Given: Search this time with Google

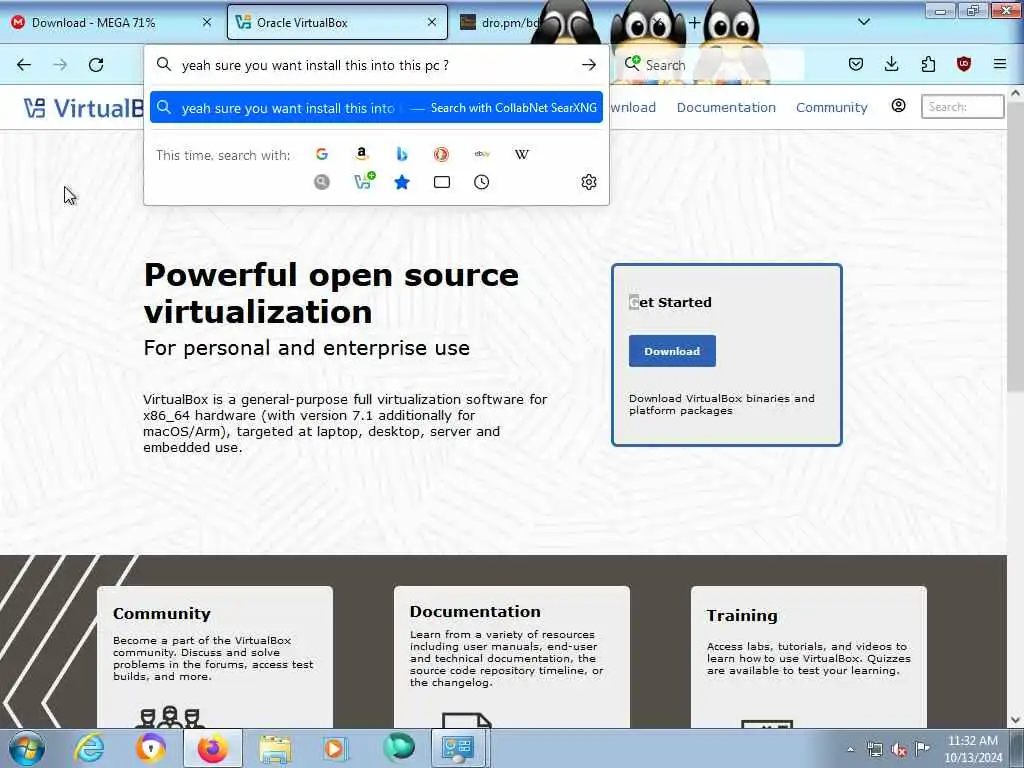Looking at the screenshot, I should (x=321, y=154).
